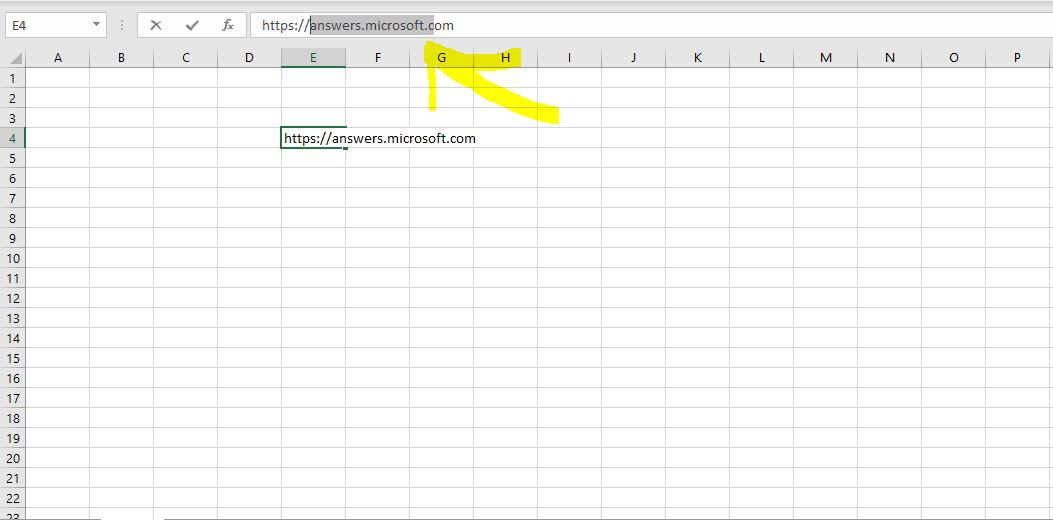Select row 16 header

coord(12,378)
